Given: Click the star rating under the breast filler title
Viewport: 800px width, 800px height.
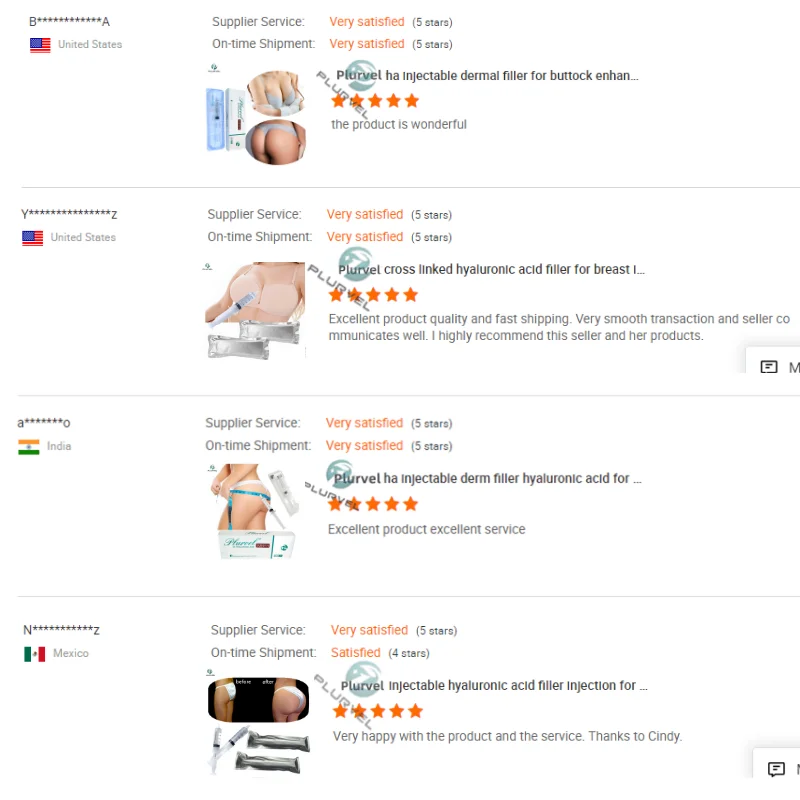Looking at the screenshot, I should (x=373, y=294).
